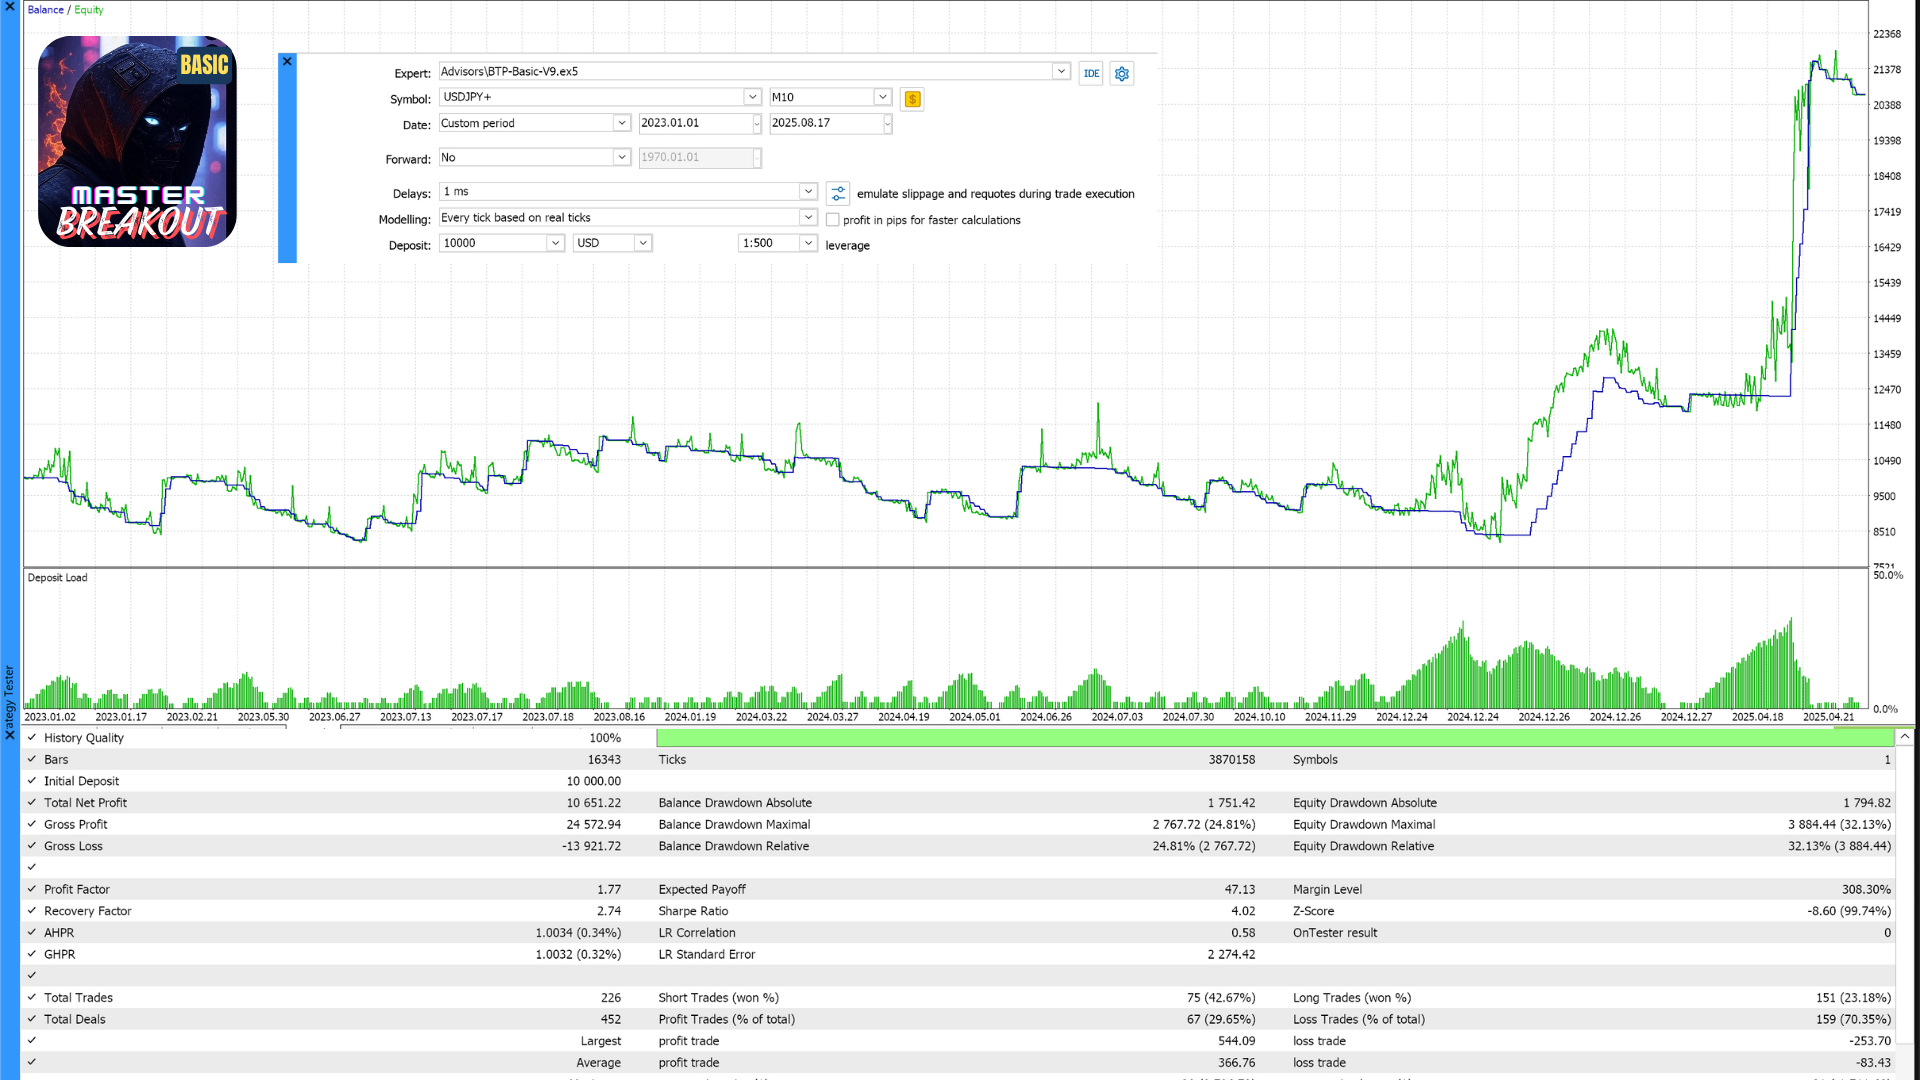Enable profit in pips for faster calculations
This screenshot has width=1920, height=1080.
[x=833, y=220]
